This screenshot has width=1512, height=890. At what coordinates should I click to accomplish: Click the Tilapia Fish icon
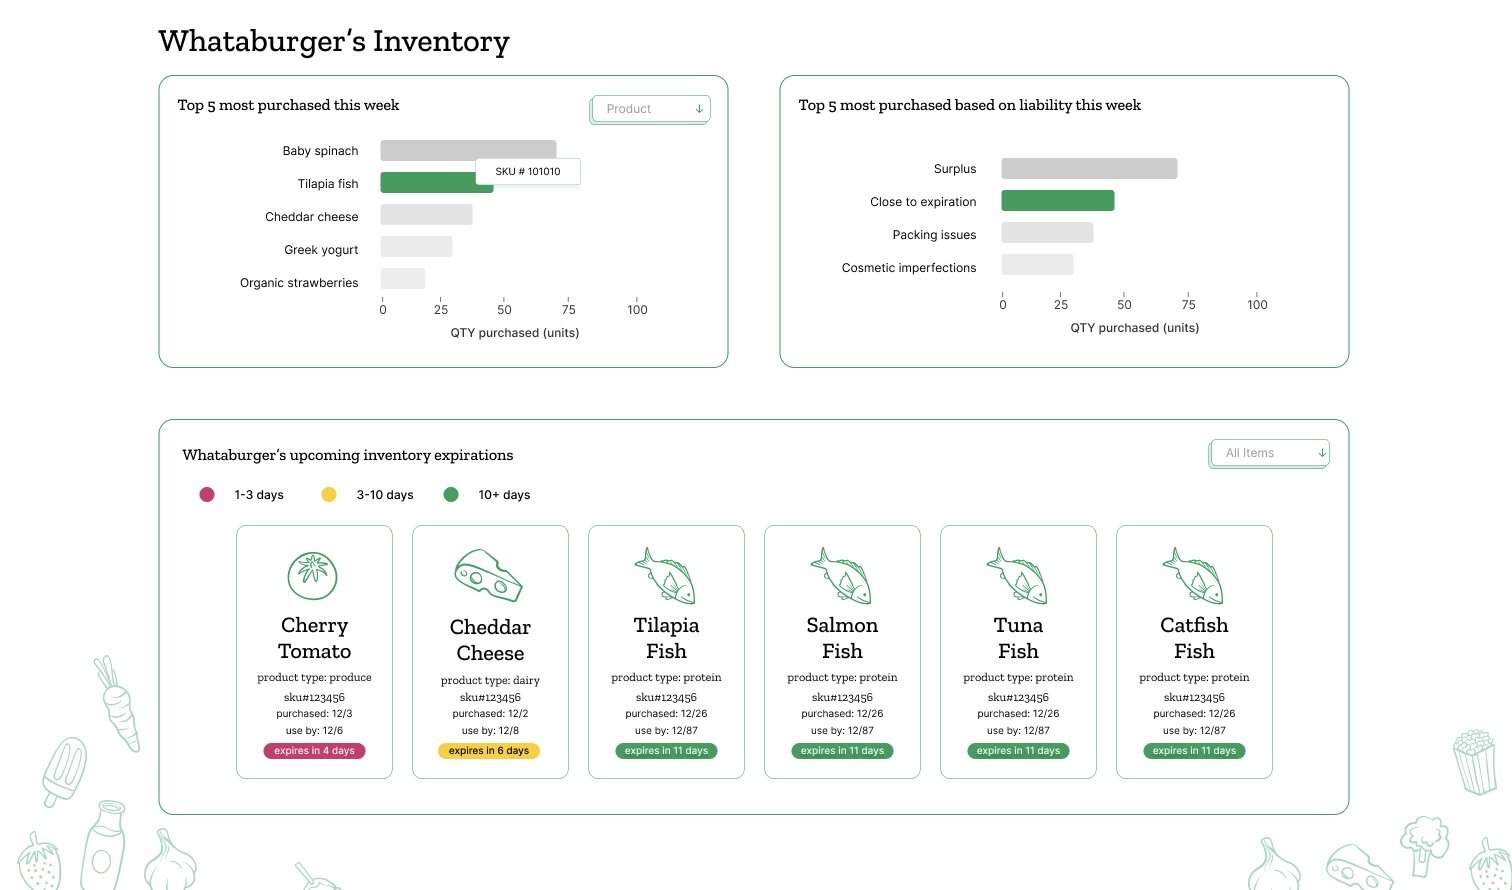(x=666, y=576)
